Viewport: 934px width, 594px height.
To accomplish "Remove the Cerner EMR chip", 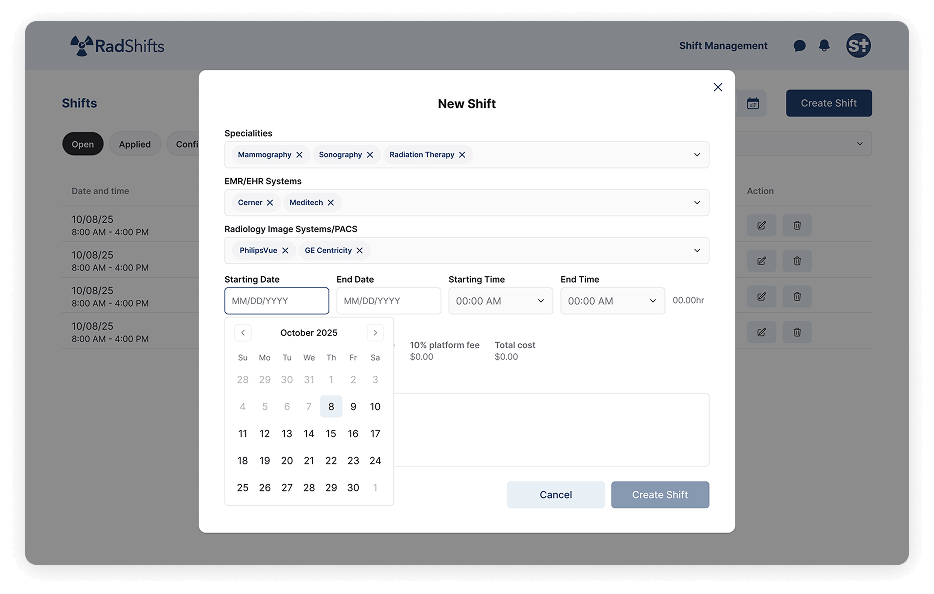I will [272, 201].
